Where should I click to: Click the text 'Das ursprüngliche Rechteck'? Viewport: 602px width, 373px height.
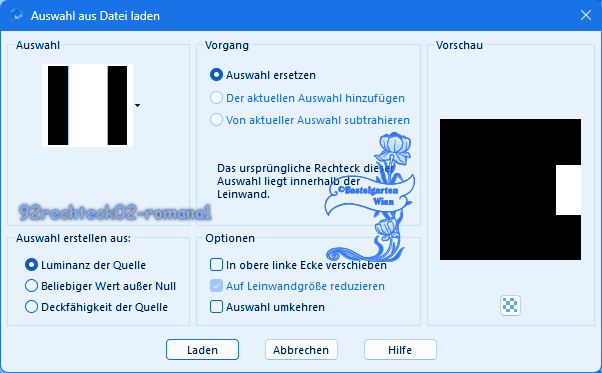pos(289,168)
